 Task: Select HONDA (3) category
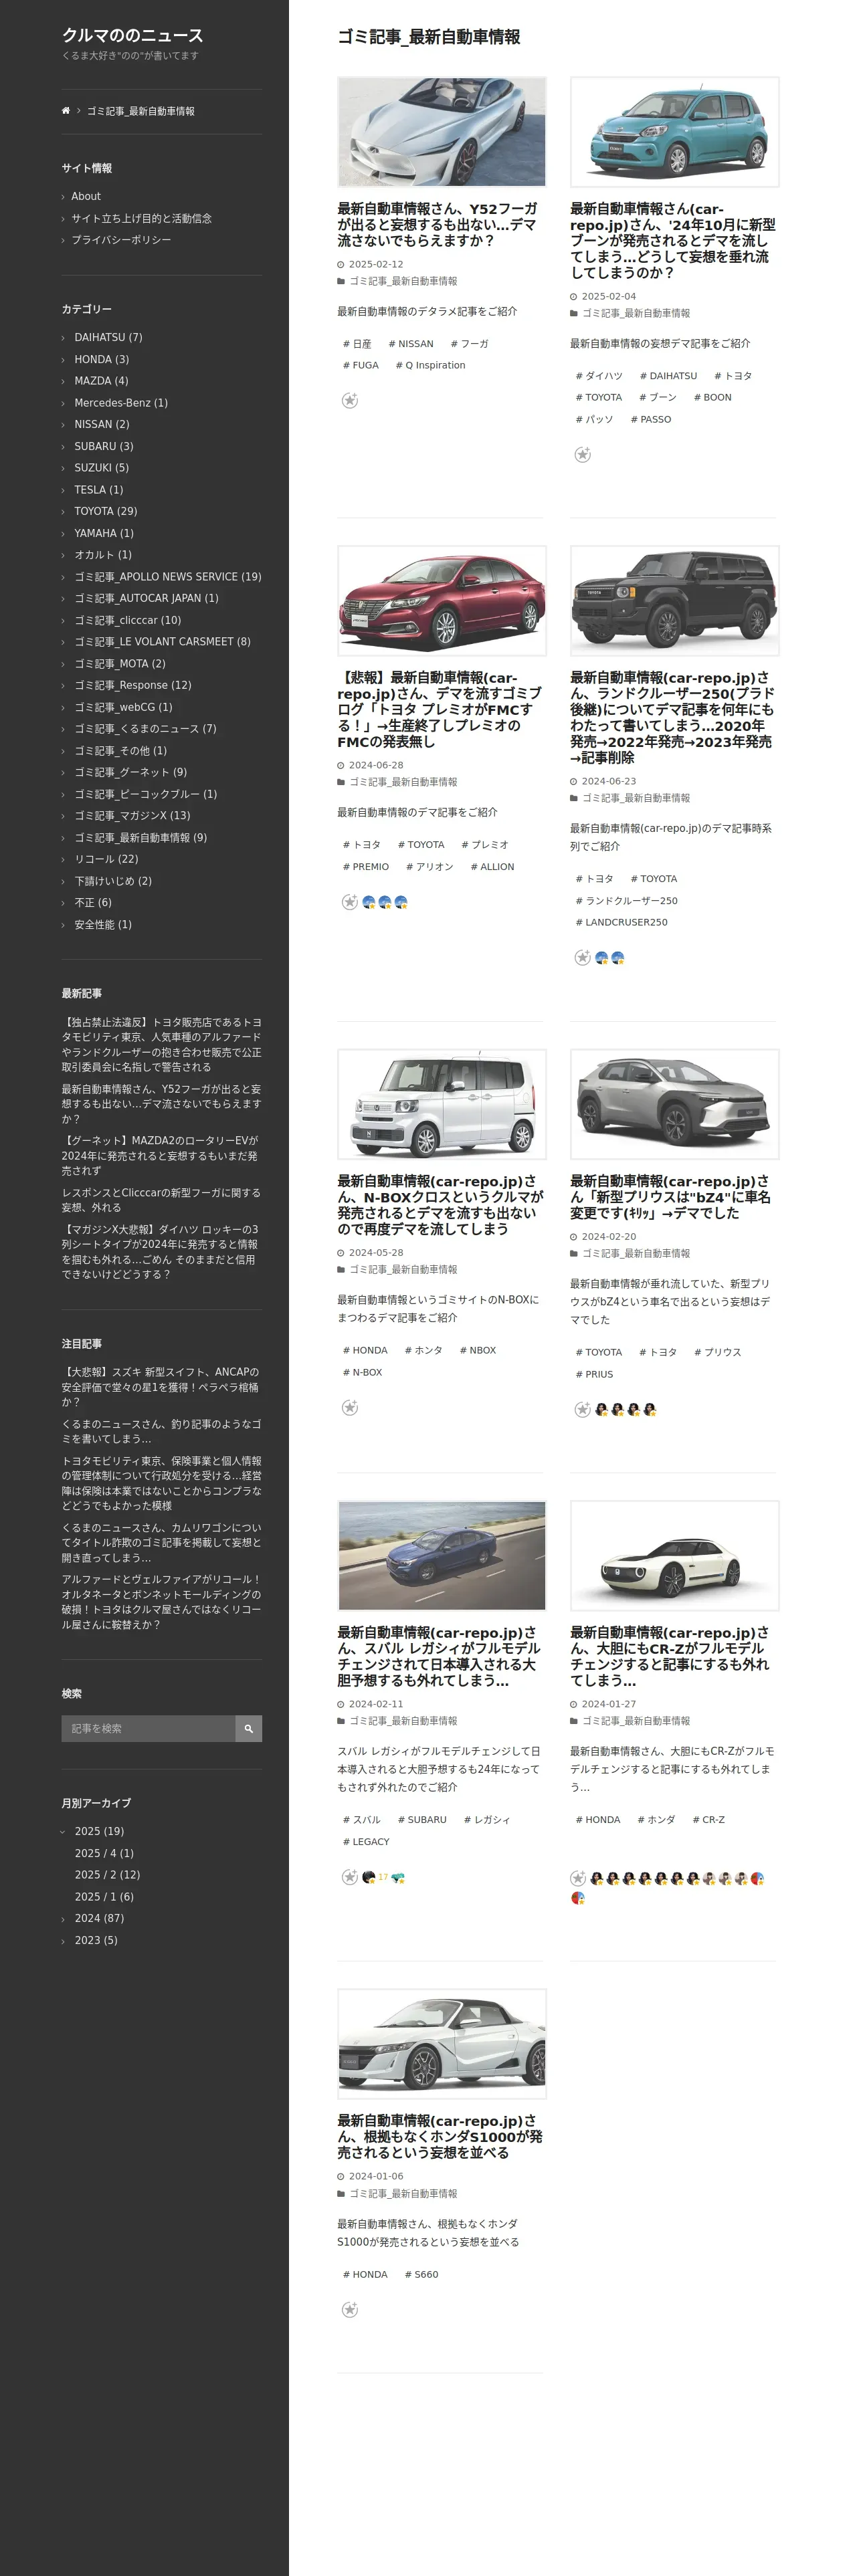pos(101,360)
